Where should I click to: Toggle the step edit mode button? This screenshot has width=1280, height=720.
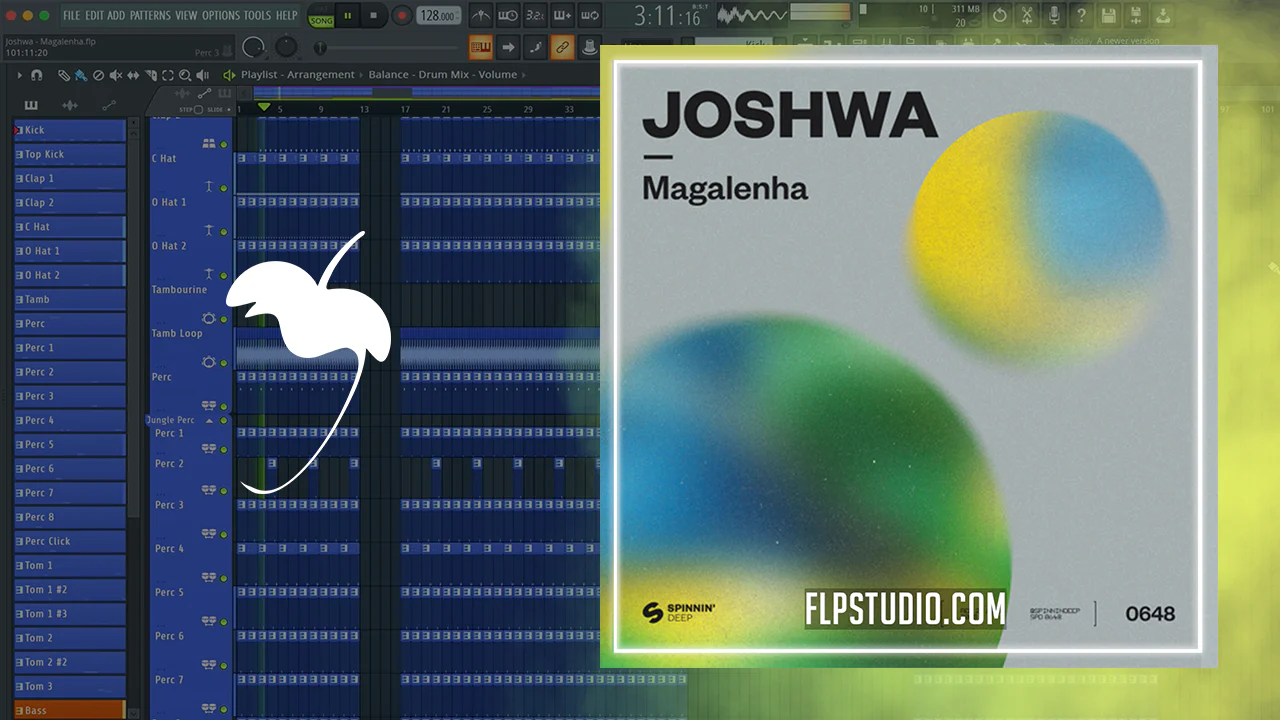coord(535,47)
